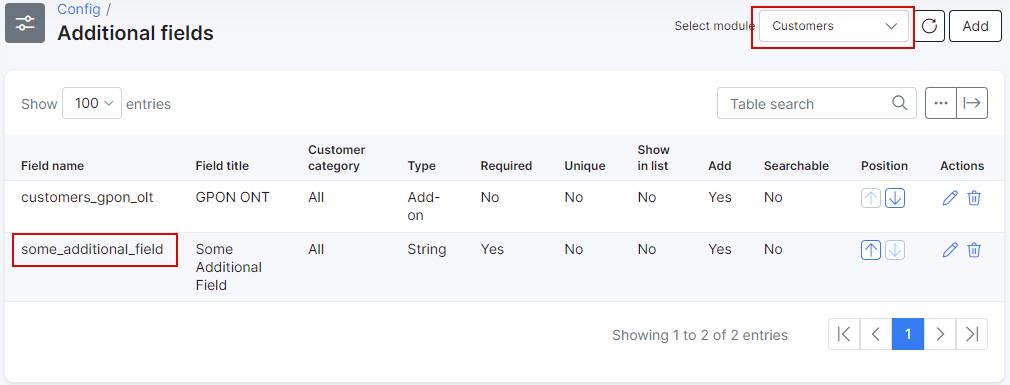Edit the some_additional_field row pencil icon

click(949, 250)
